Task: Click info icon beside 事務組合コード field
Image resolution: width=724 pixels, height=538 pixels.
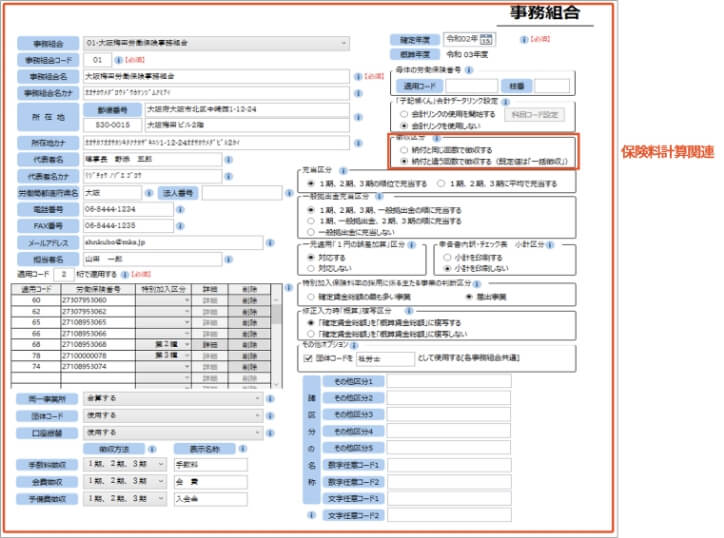Action: click(118, 60)
